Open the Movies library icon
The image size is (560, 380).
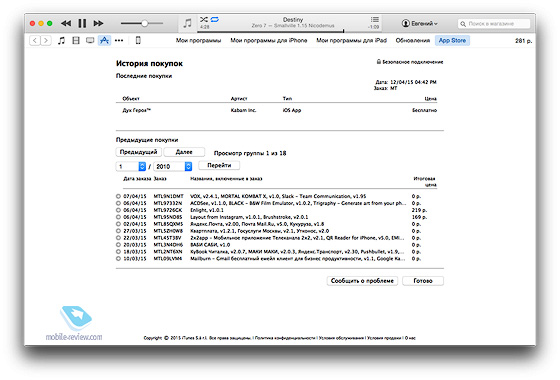coord(76,40)
